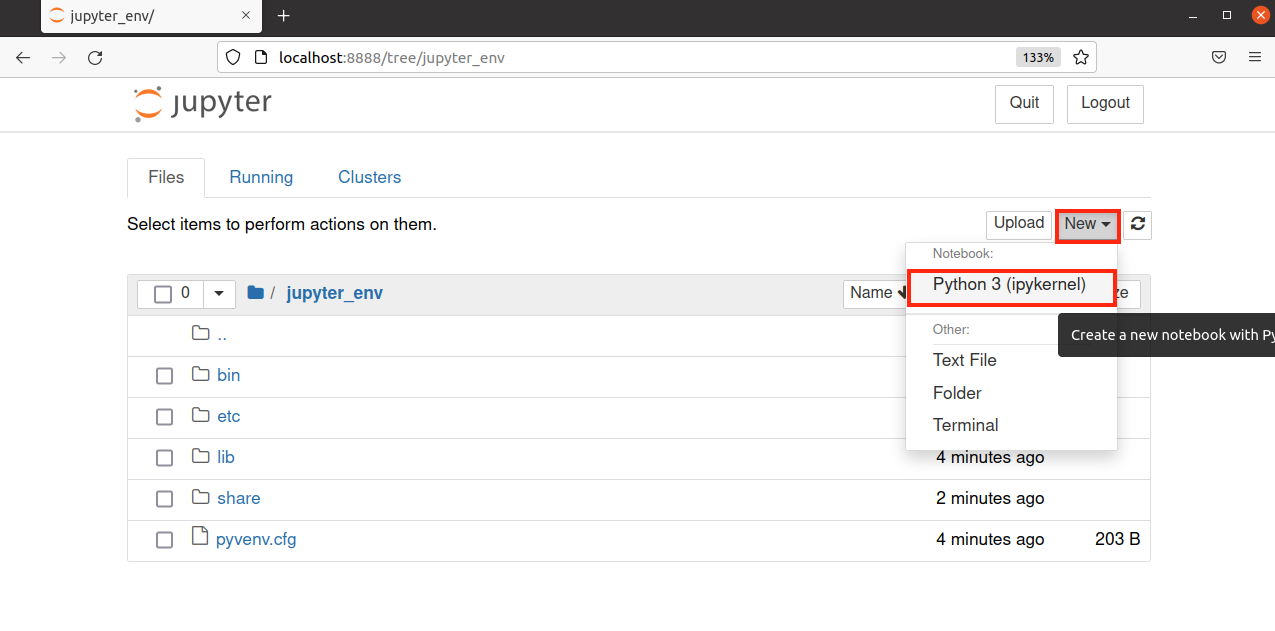The image size is (1275, 631).
Task: Check the box for pyvenv.cfg
Action: [x=164, y=540]
